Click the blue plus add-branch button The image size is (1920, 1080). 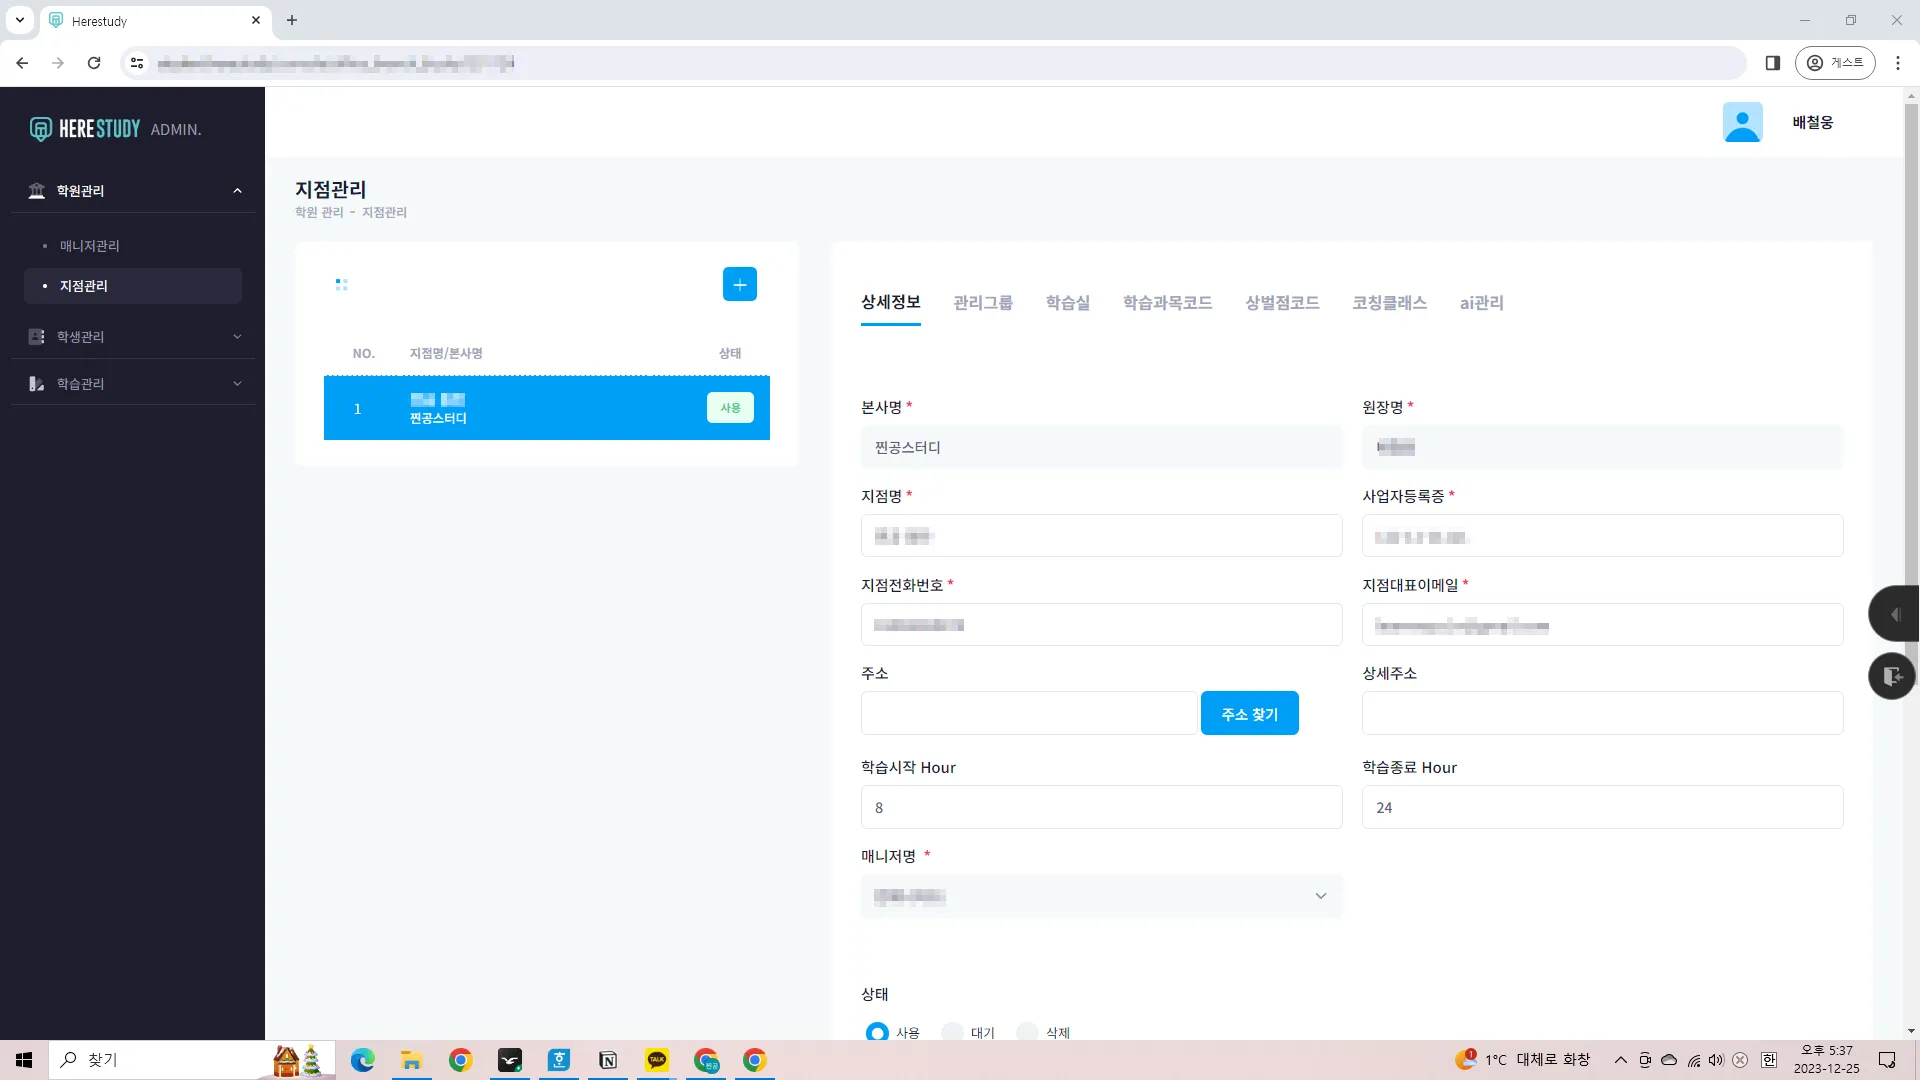tap(739, 285)
